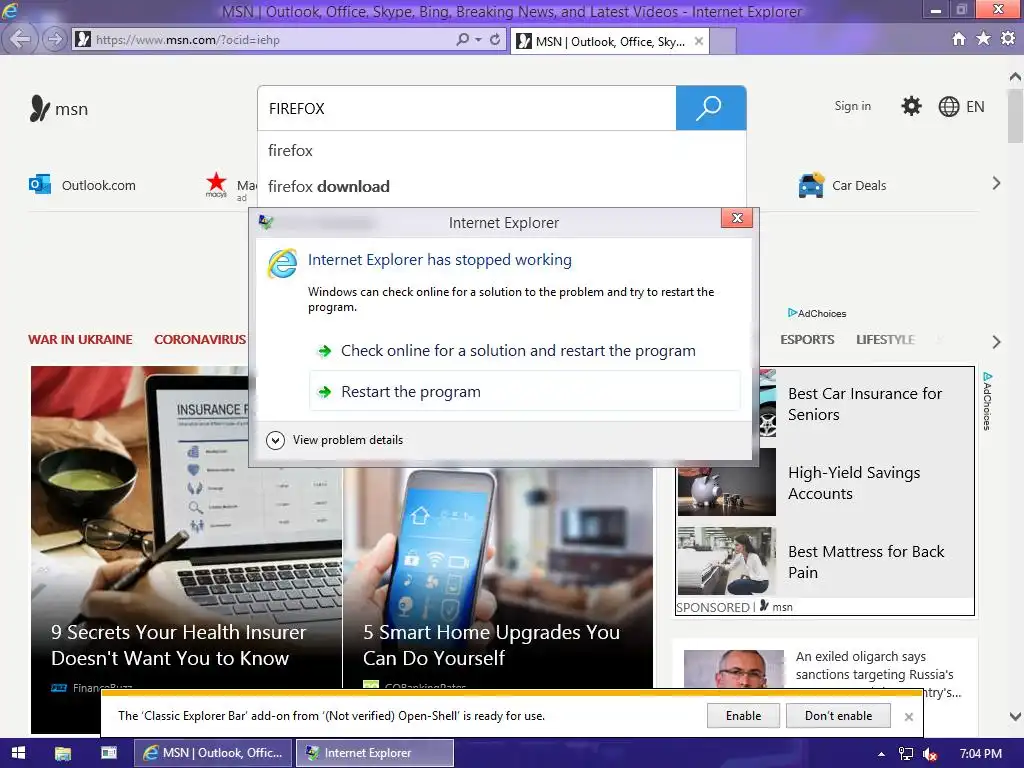Click the page scrollbar up arrow

1015,77
